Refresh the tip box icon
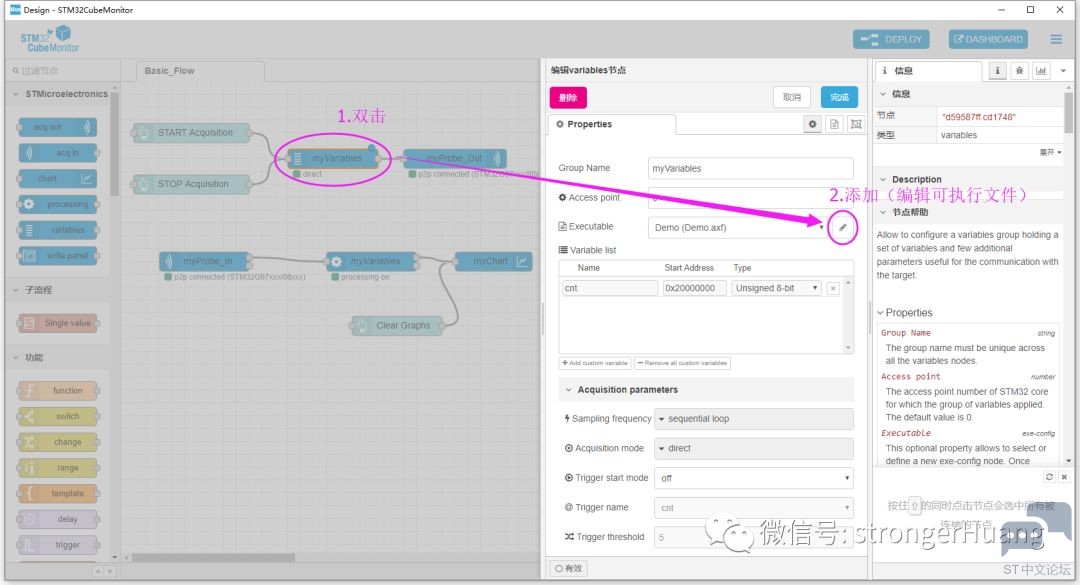 click(1049, 477)
